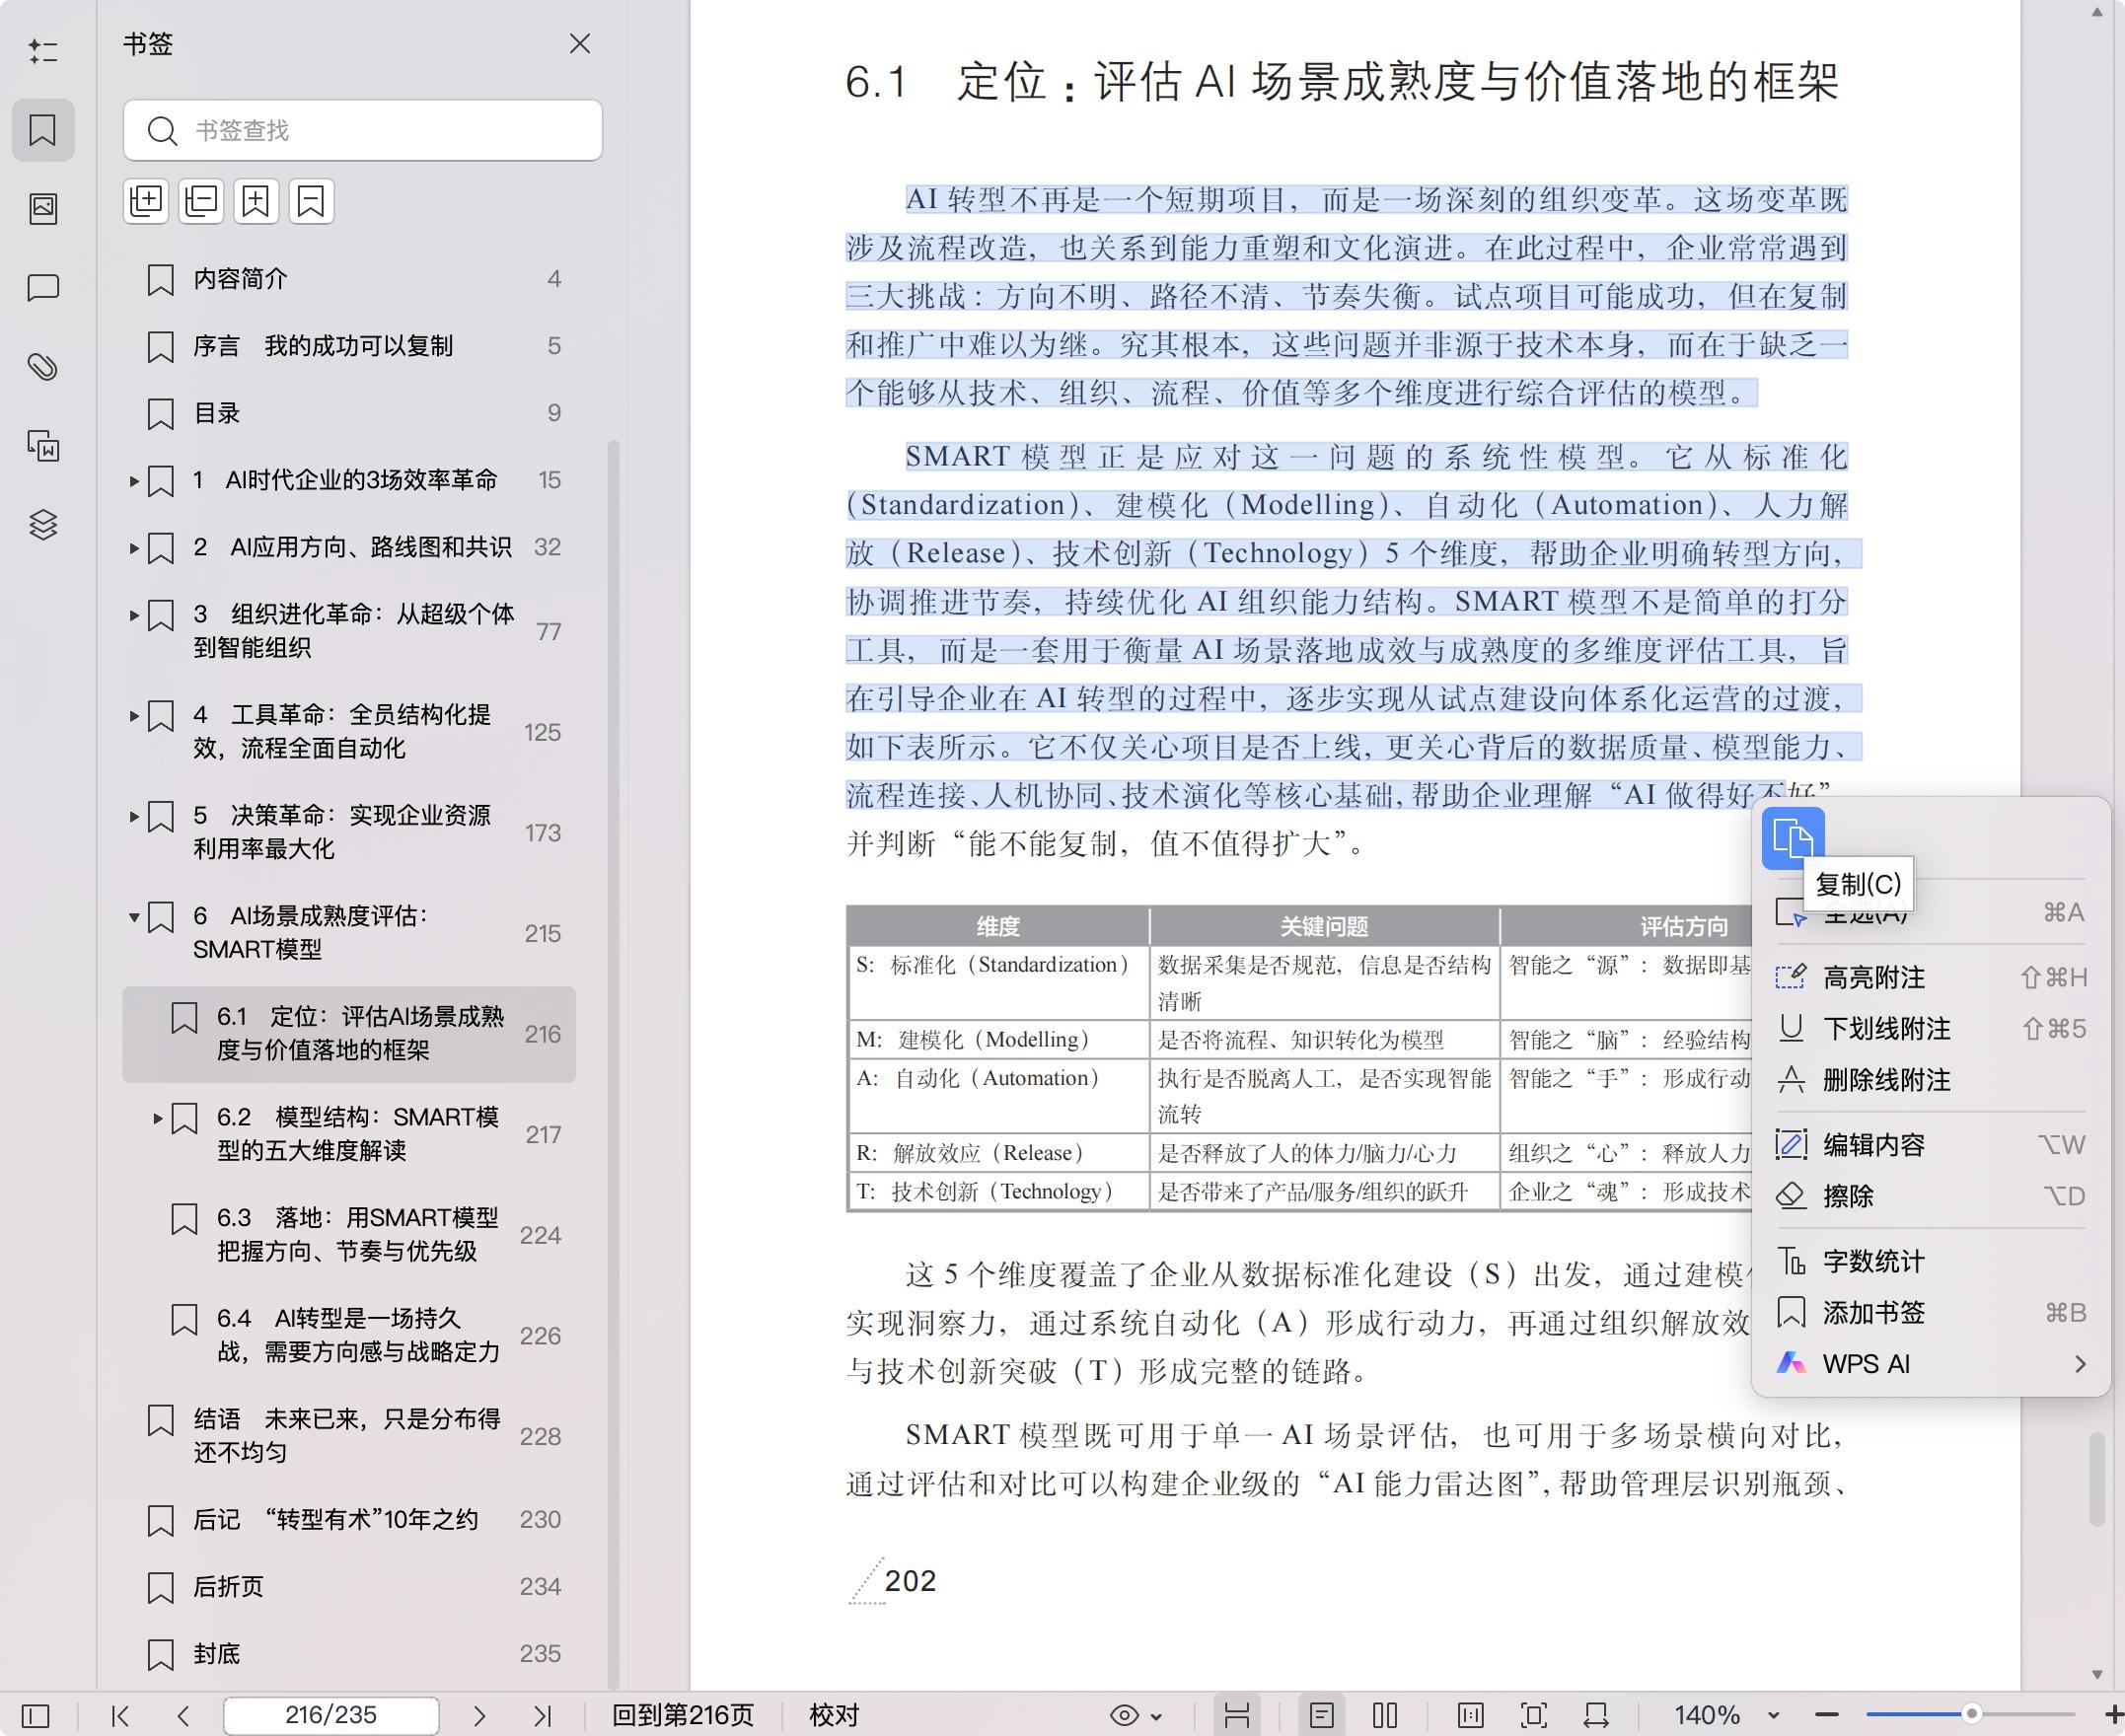The image size is (2125, 1736).
Task: Collapse all bookmarks icon
Action: pyautogui.click(x=201, y=201)
